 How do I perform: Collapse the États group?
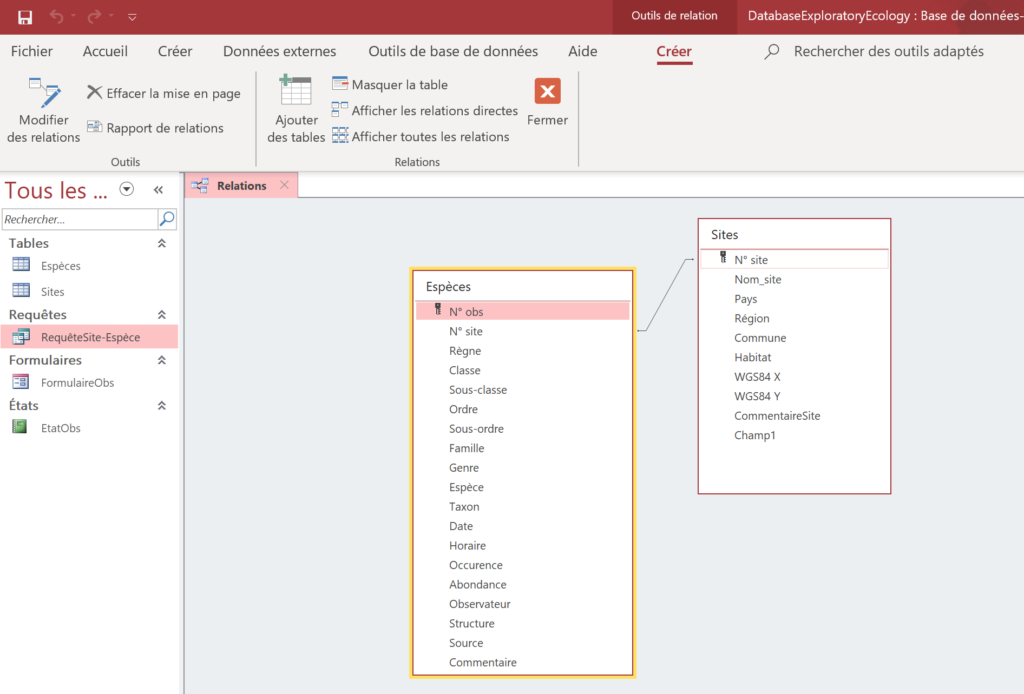pyautogui.click(x=162, y=405)
